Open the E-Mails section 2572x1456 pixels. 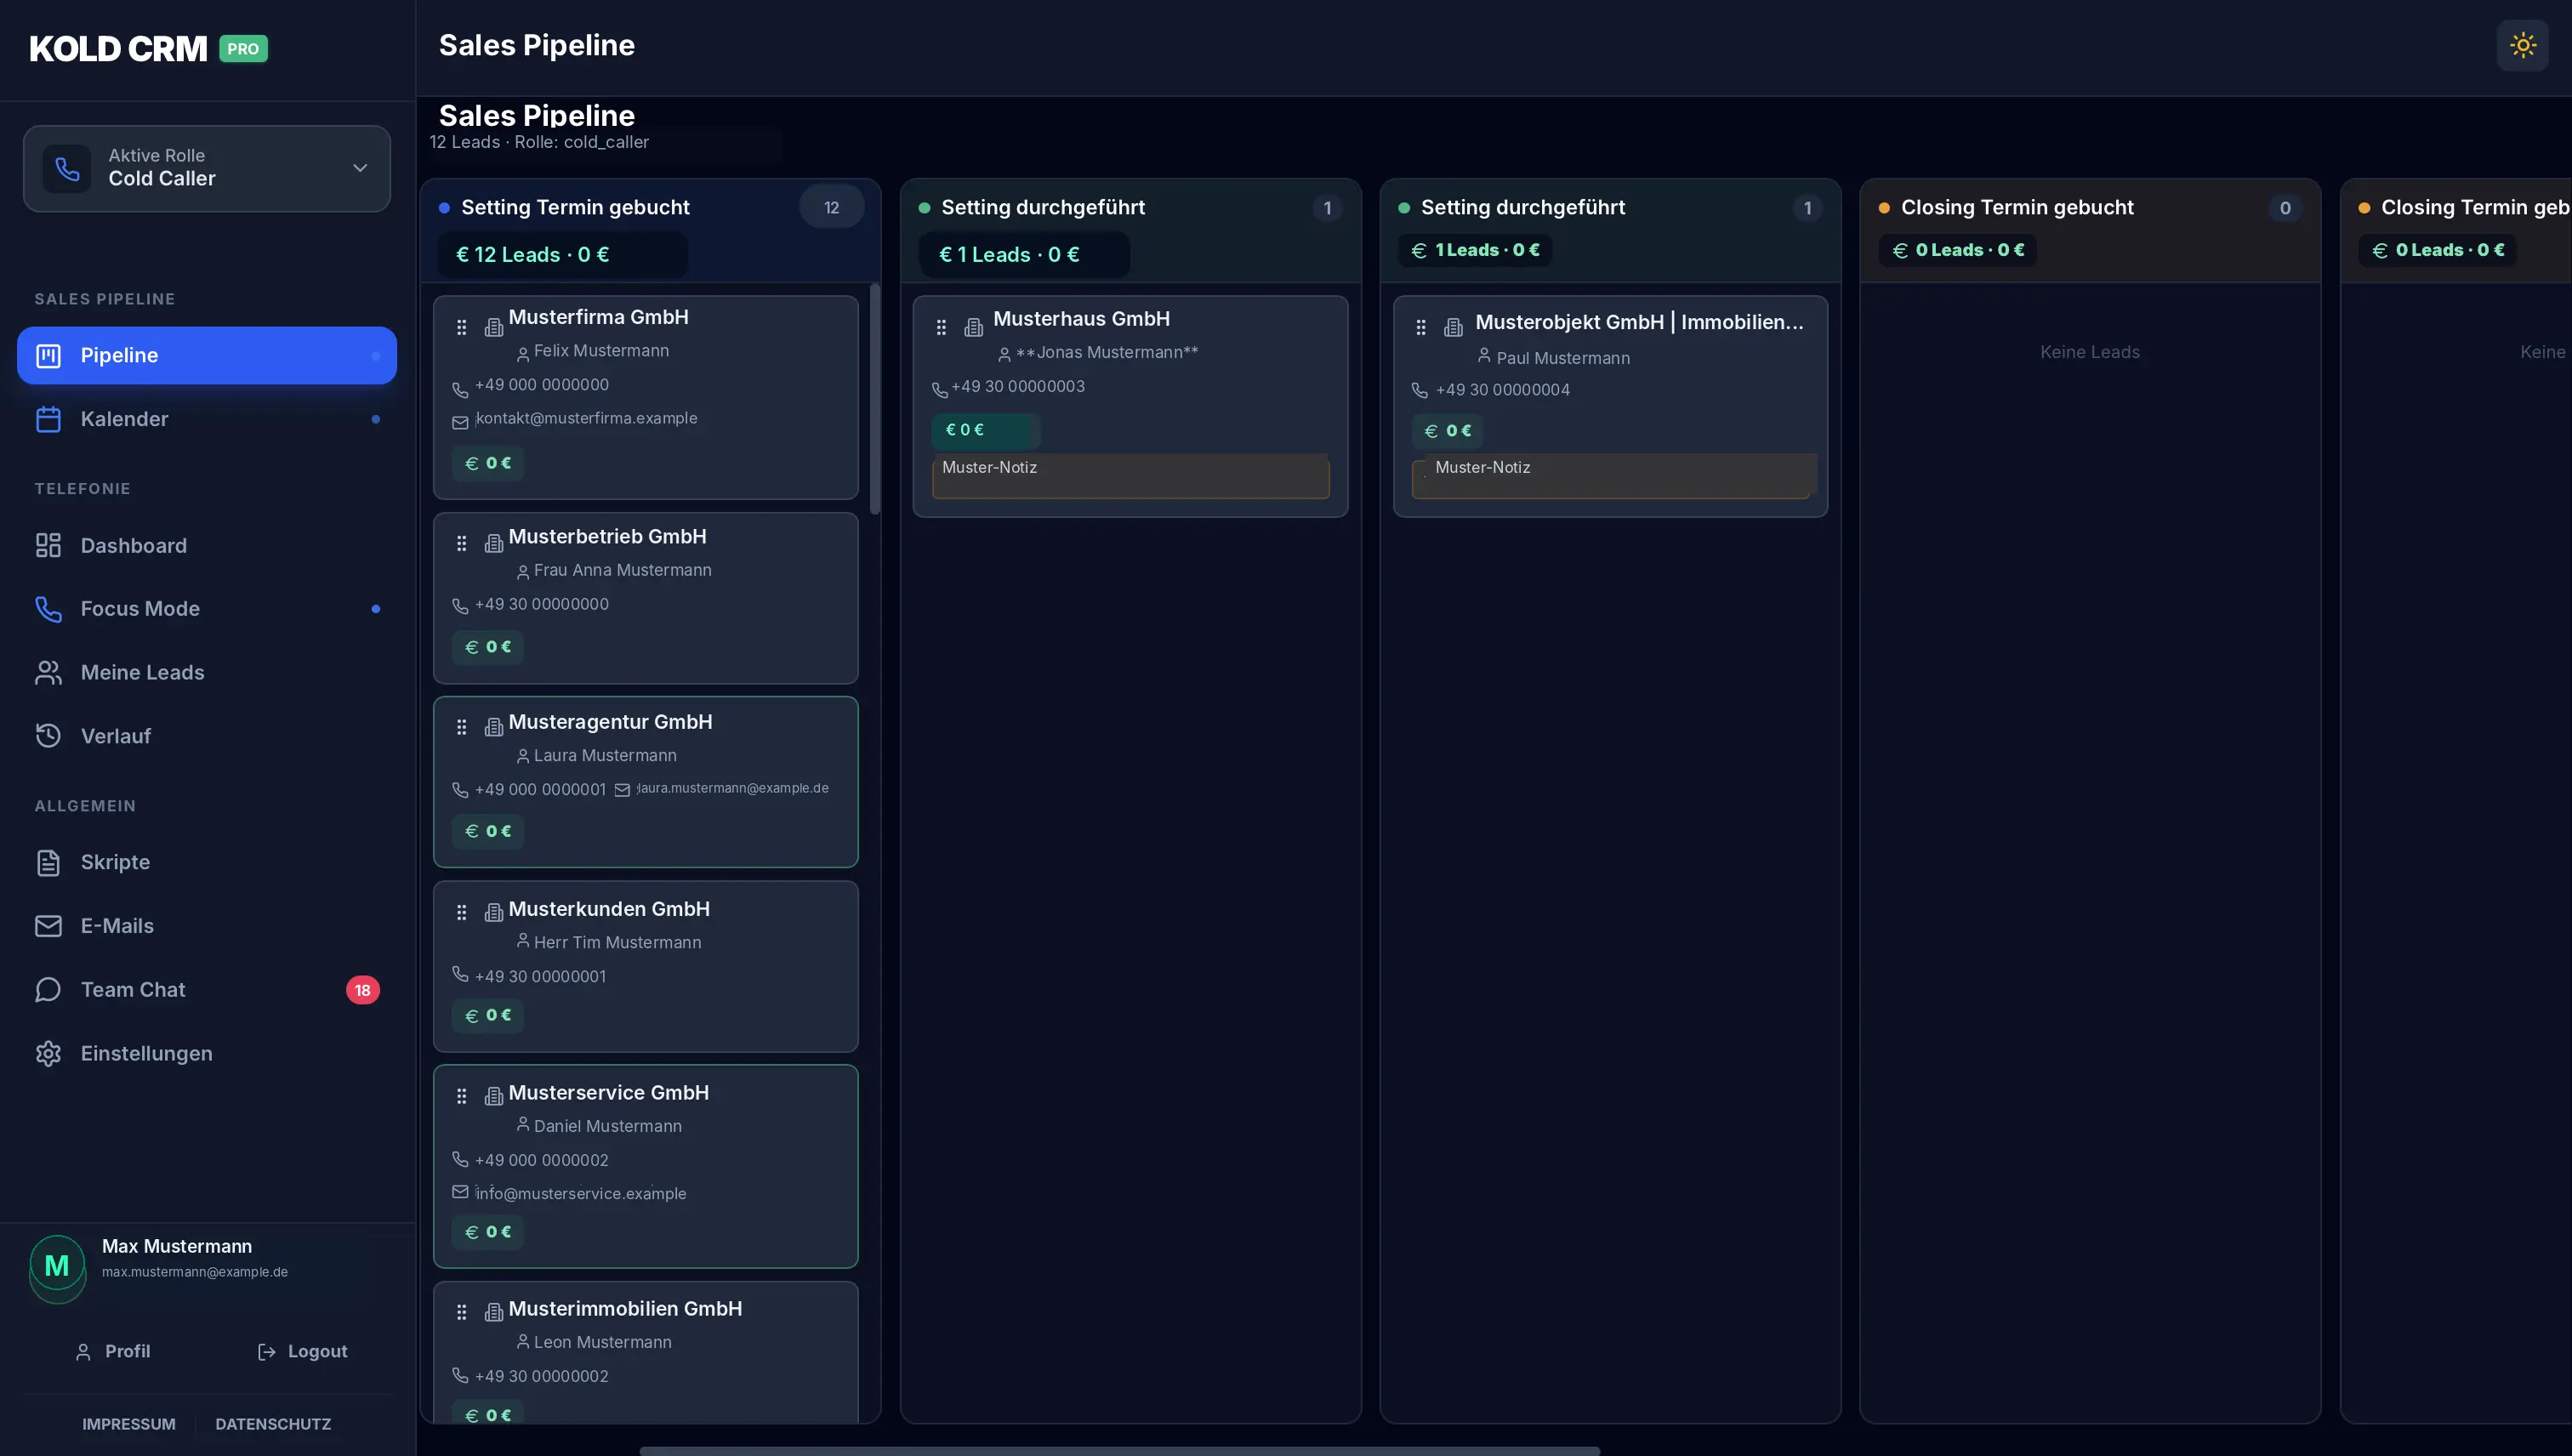[x=207, y=926]
